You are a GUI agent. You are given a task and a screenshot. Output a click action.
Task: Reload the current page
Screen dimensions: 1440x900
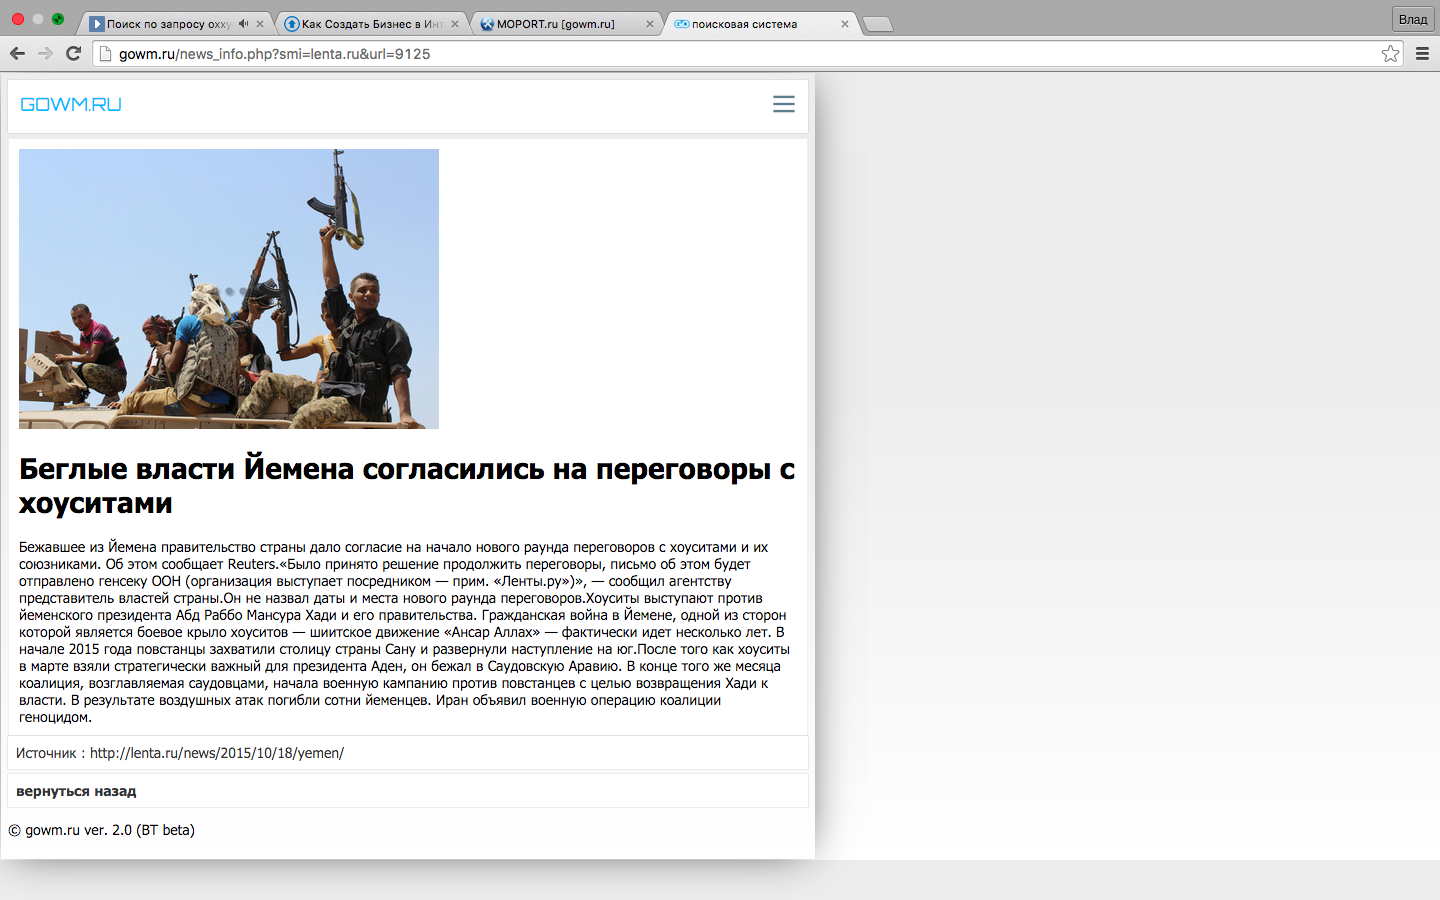coord(73,54)
